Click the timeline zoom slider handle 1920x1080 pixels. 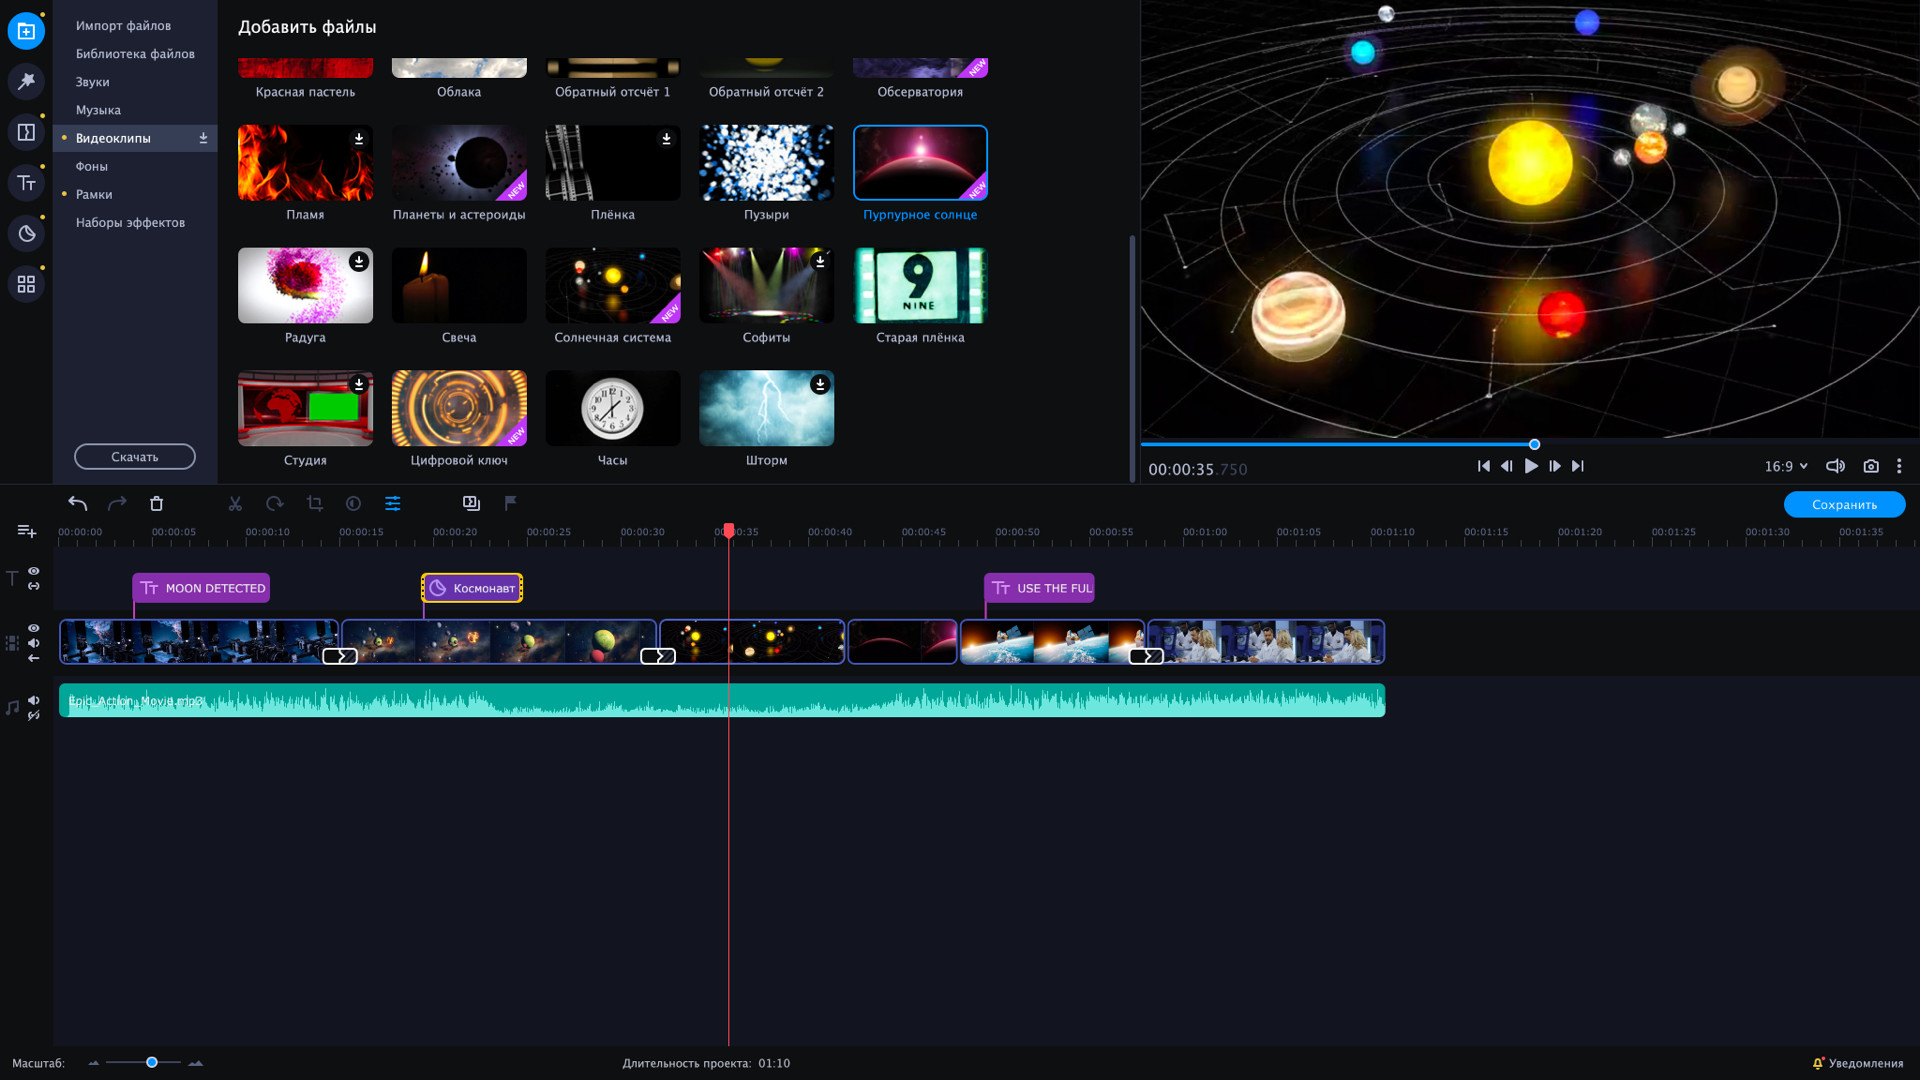click(x=152, y=1062)
